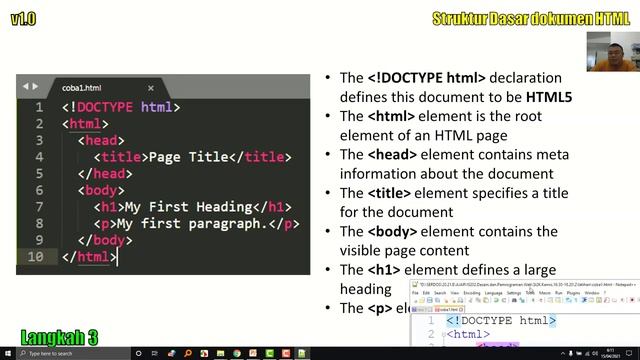Open the File menu in Notepad++
Image resolution: width=640 pixels, height=360 pixels.
tap(415, 293)
